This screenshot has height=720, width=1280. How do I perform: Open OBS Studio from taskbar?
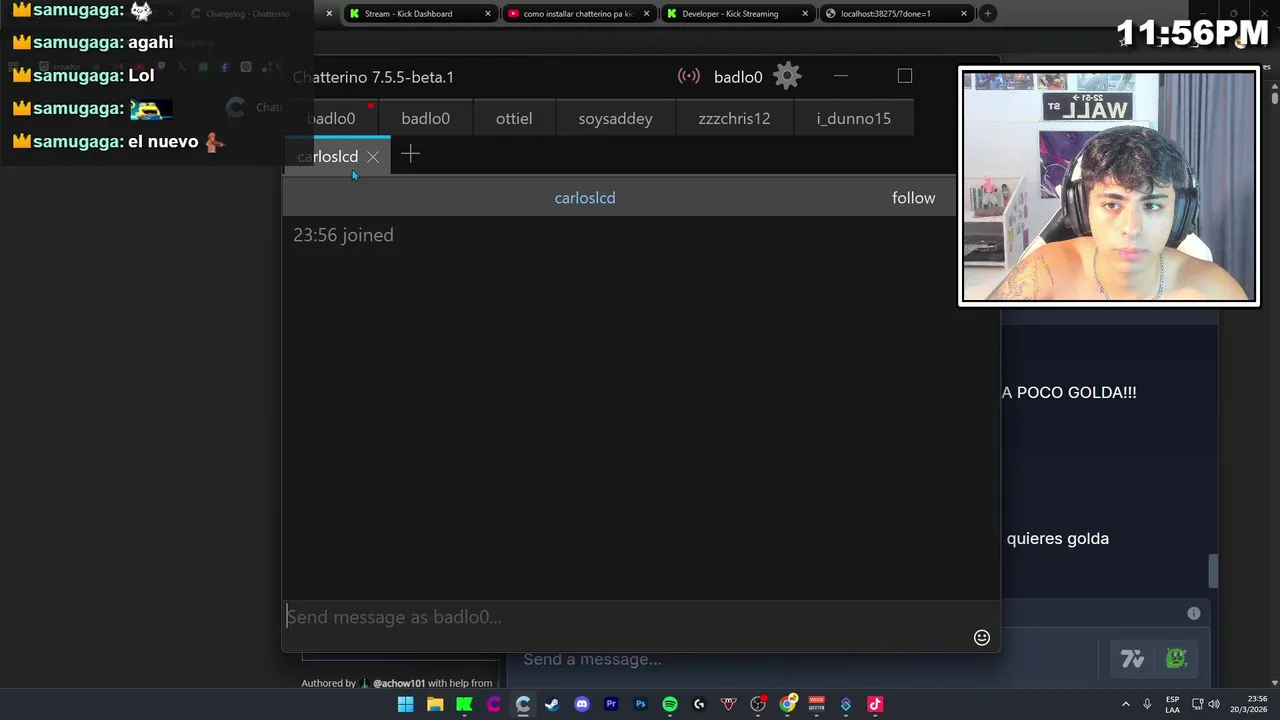pyautogui.click(x=758, y=704)
